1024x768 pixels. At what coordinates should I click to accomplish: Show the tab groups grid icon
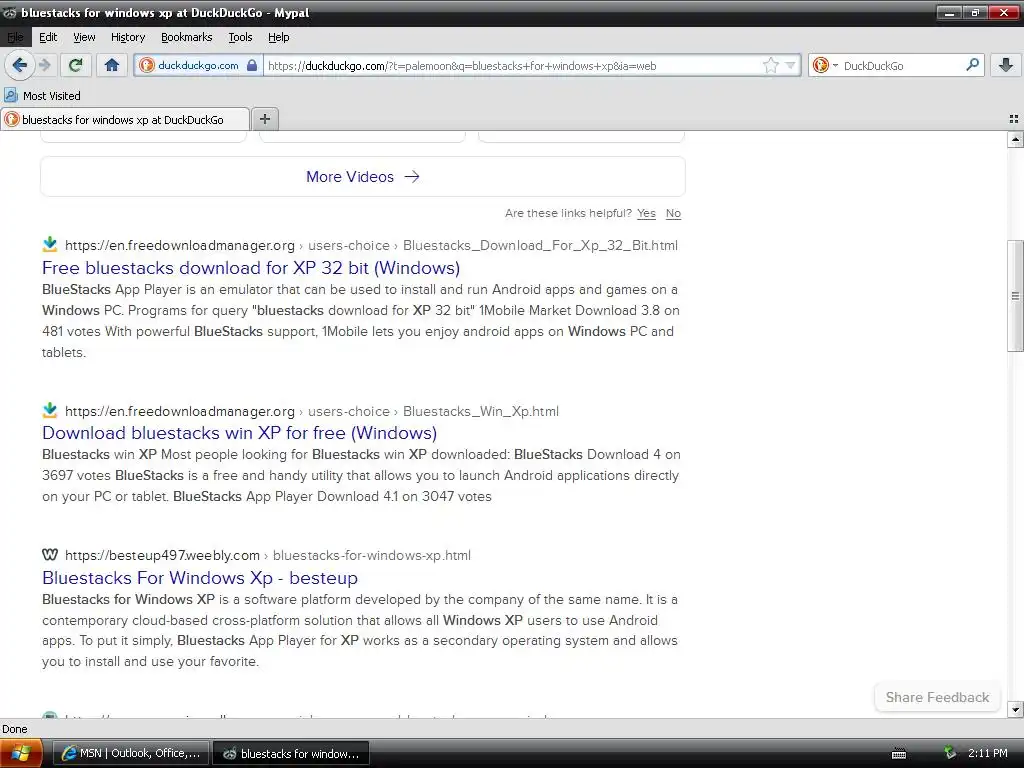pyautogui.click(x=1014, y=119)
